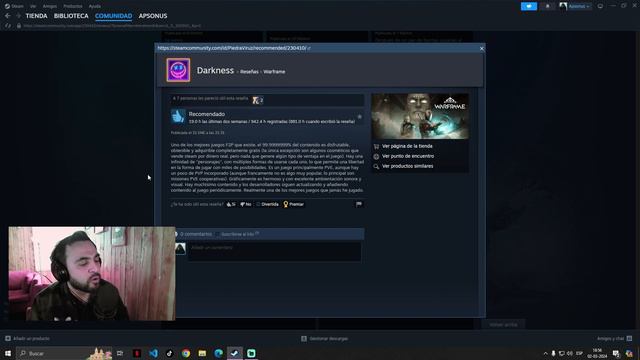Click the Recomendado thumbs up icon
Image resolution: width=640 pixels, height=360 pixels.
(178, 117)
